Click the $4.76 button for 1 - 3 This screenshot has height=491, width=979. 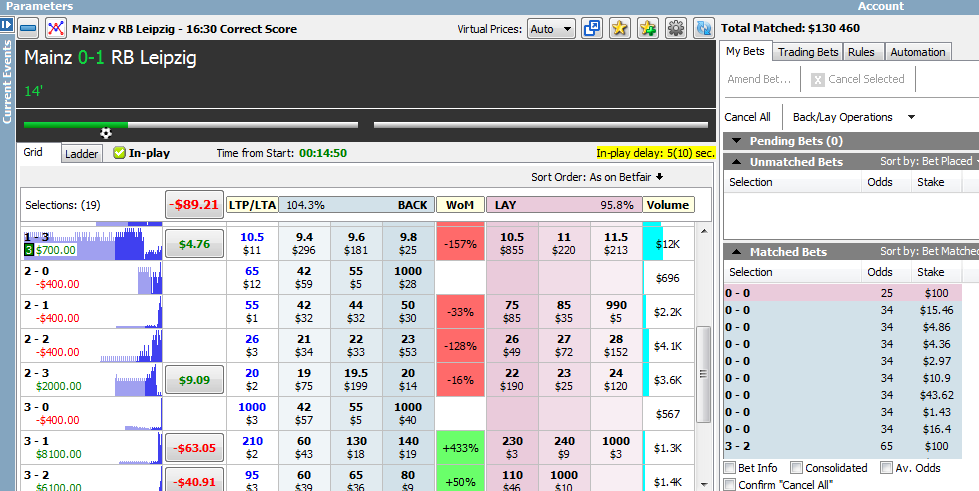(194, 244)
